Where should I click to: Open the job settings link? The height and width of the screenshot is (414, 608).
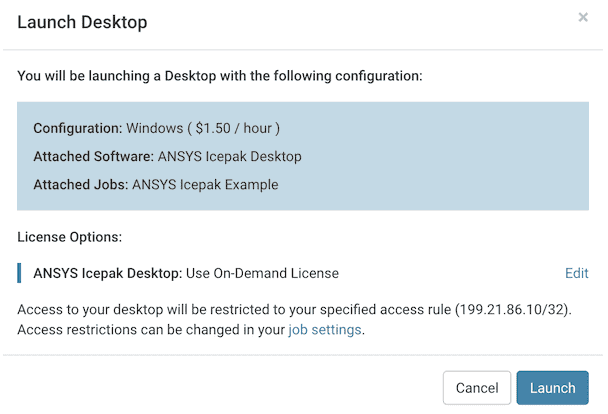point(325,330)
